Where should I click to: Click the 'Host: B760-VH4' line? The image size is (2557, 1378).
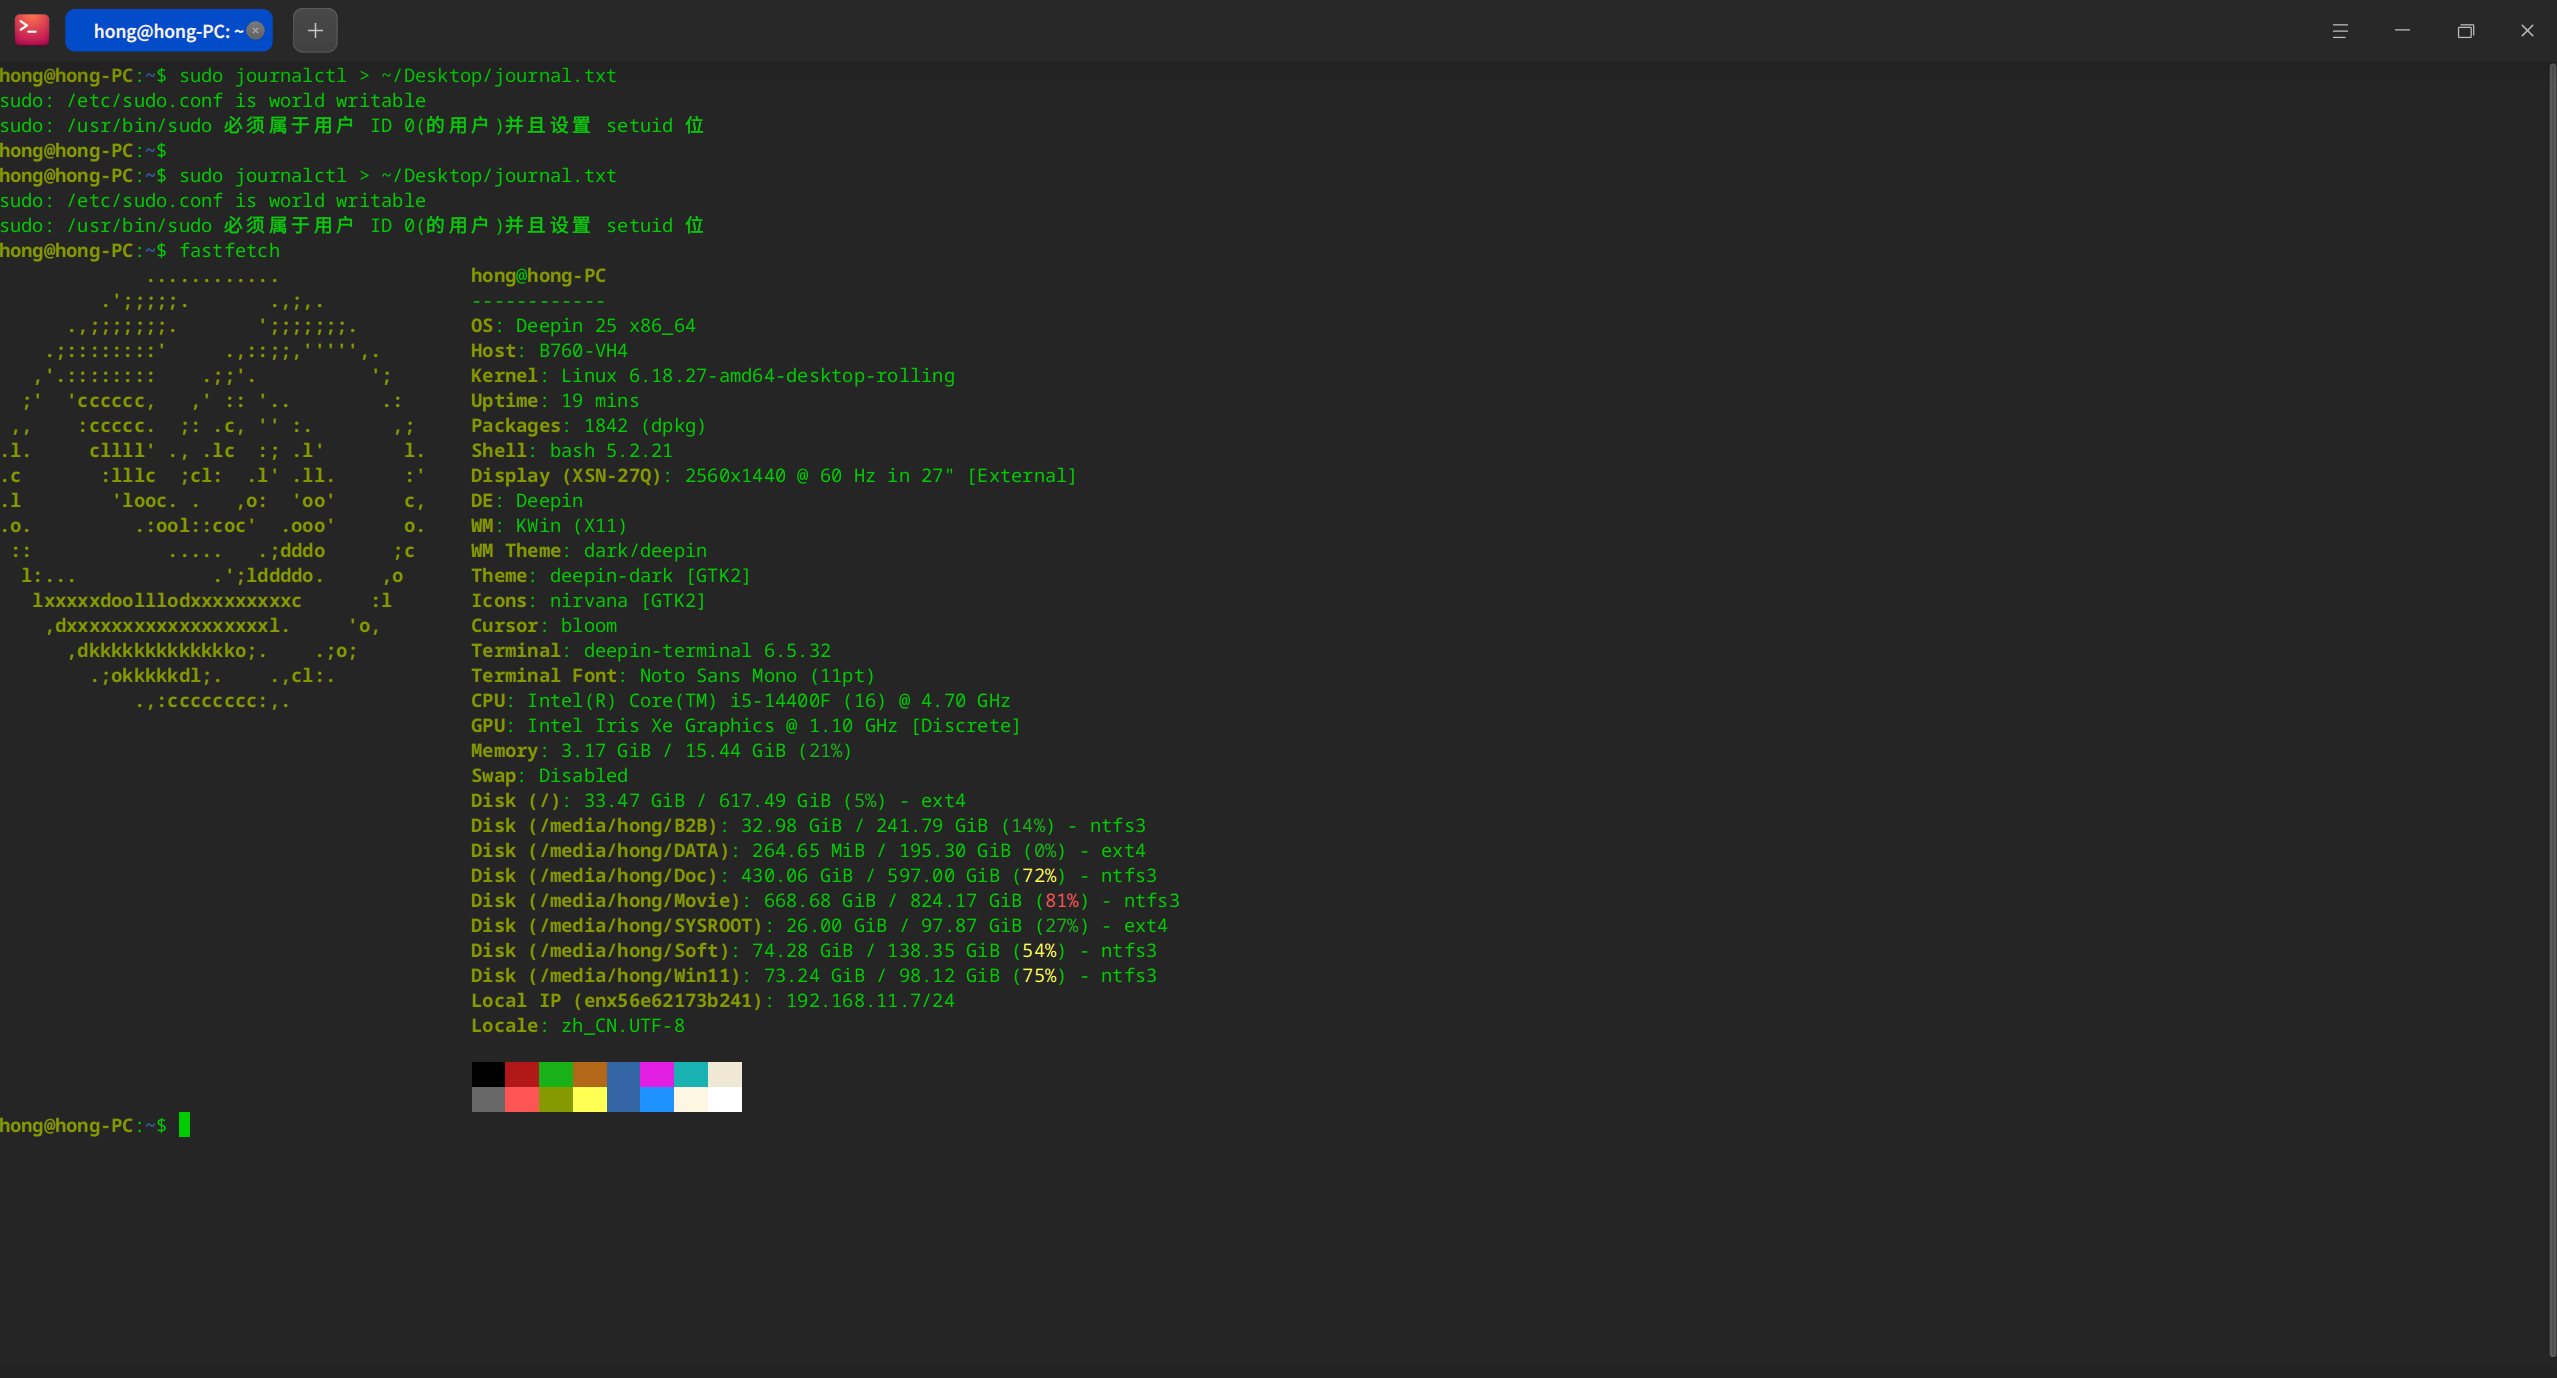click(549, 351)
